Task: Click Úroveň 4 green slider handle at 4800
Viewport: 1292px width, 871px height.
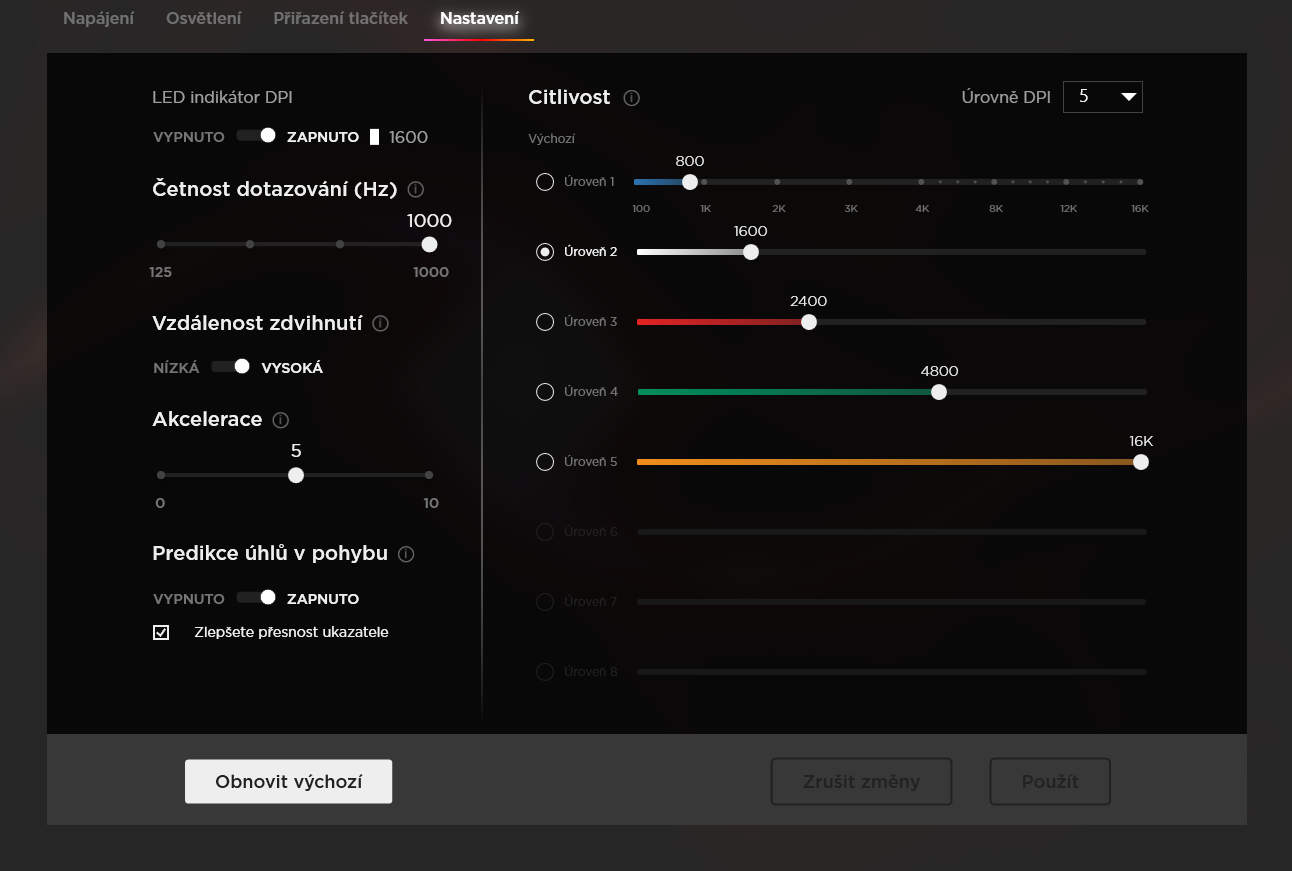Action: pos(939,392)
